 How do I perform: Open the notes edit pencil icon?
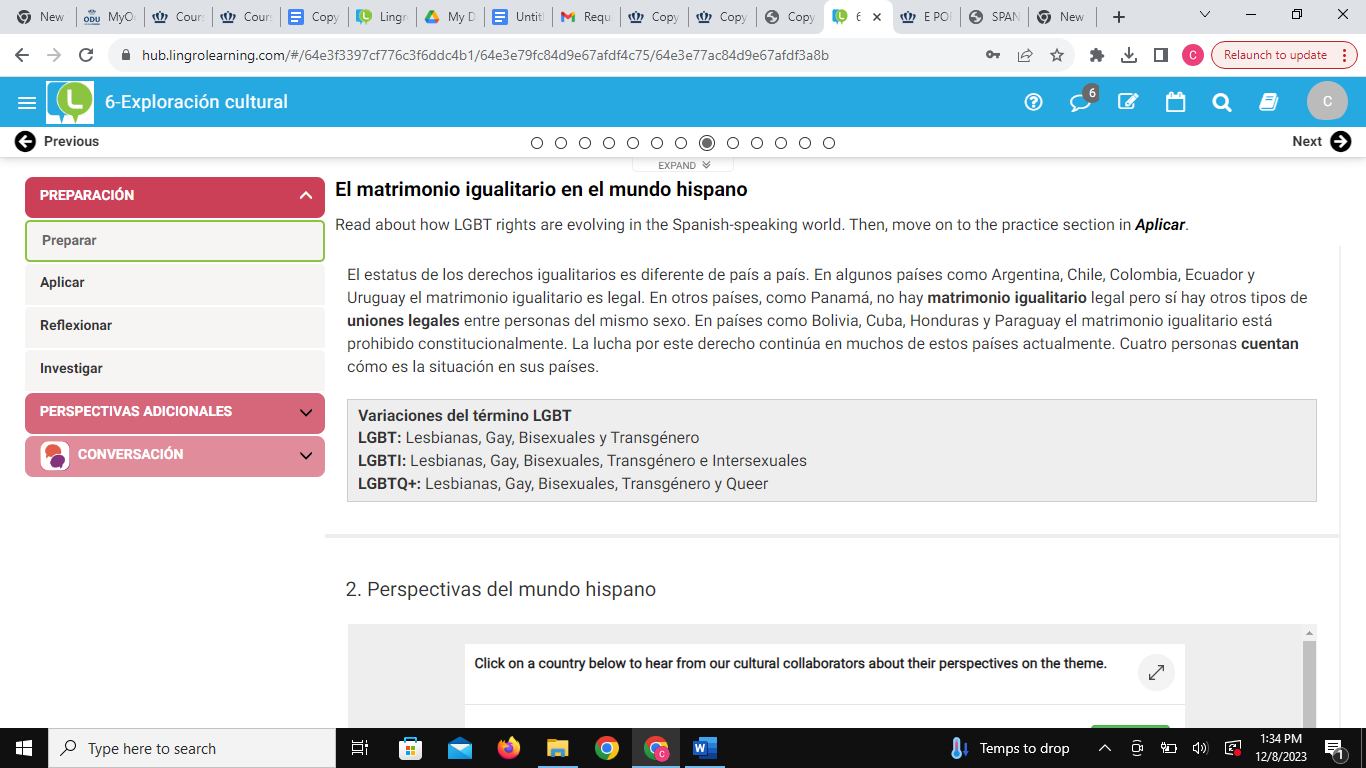pos(1128,102)
